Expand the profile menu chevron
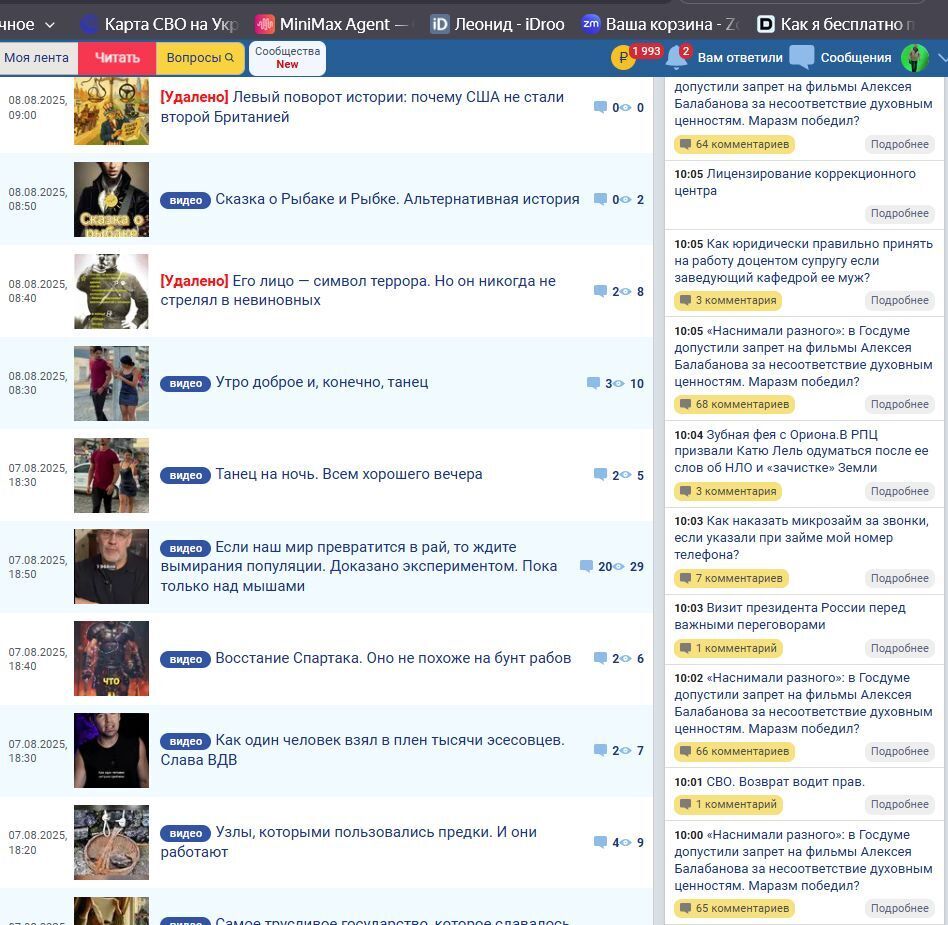Viewport: 948px width, 925px height. pos(941,58)
